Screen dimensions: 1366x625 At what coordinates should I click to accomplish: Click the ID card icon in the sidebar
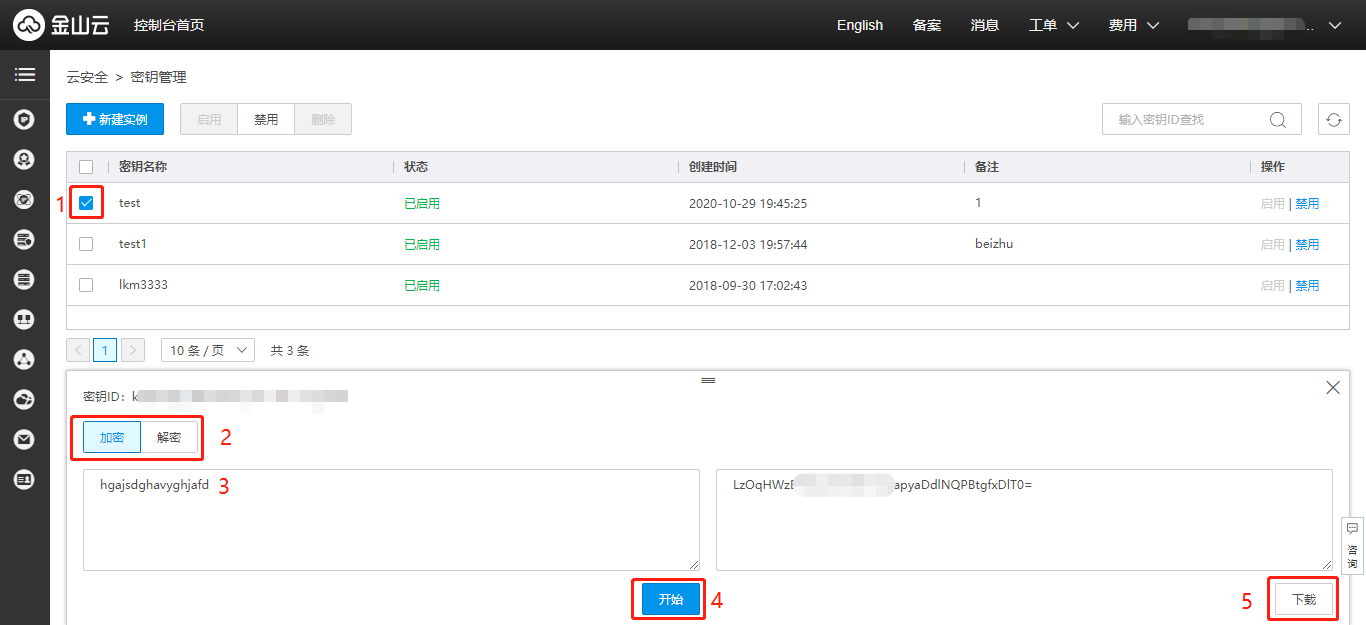(x=25, y=480)
